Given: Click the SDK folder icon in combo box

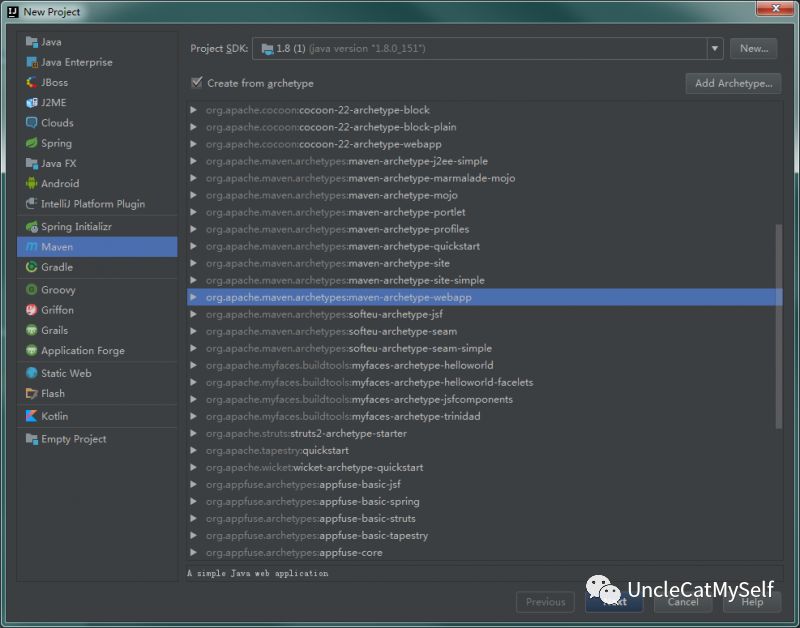Looking at the screenshot, I should pos(267,49).
